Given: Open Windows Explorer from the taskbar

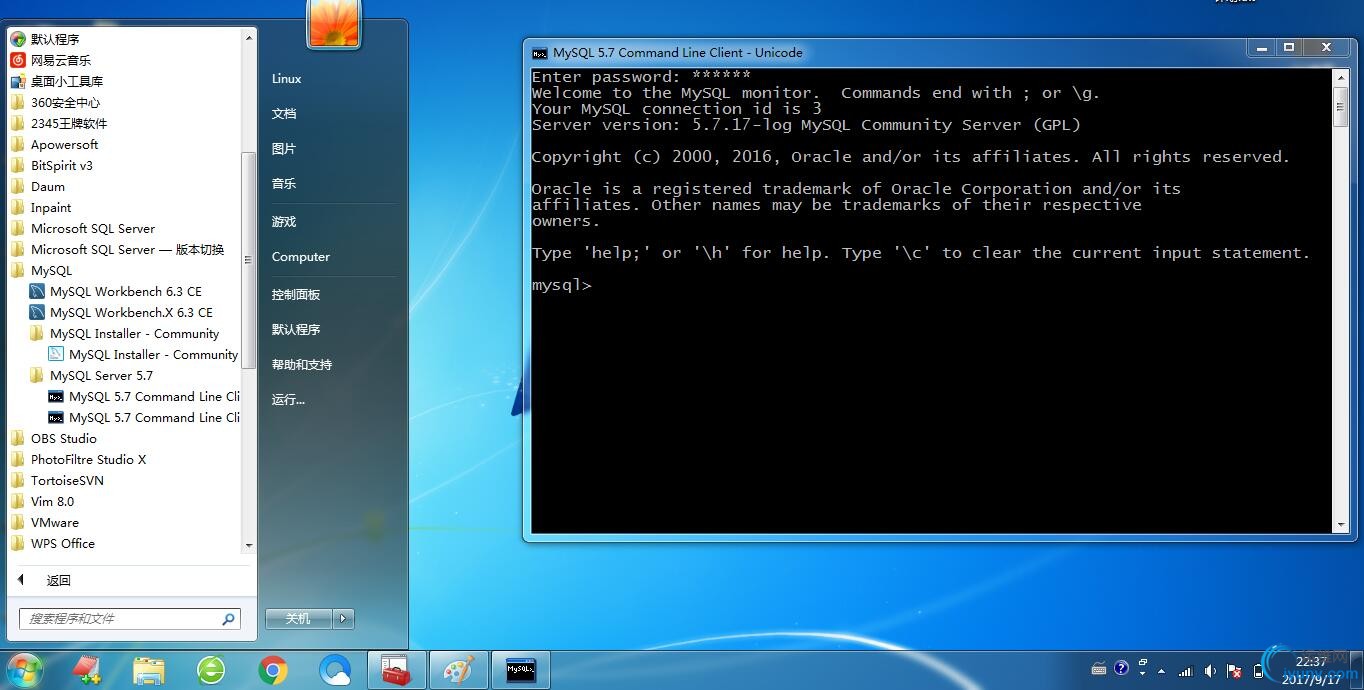Looking at the screenshot, I should click(149, 670).
